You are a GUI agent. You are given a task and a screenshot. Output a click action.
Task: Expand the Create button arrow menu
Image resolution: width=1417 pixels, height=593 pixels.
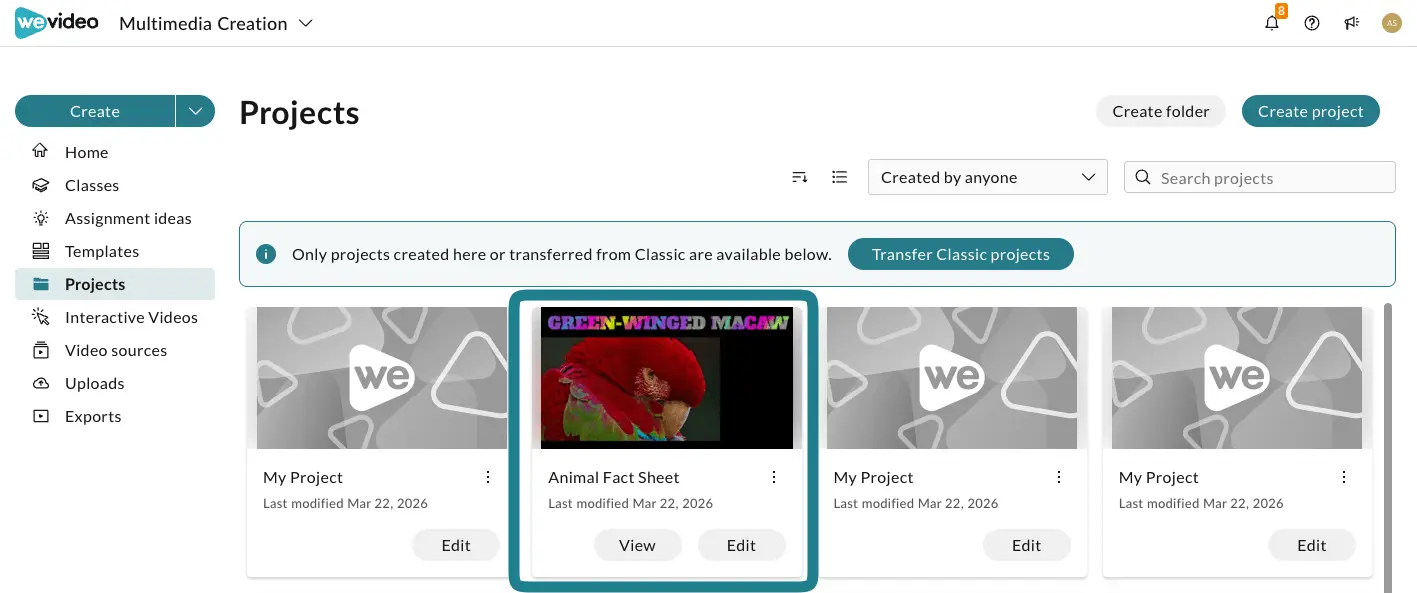[195, 111]
